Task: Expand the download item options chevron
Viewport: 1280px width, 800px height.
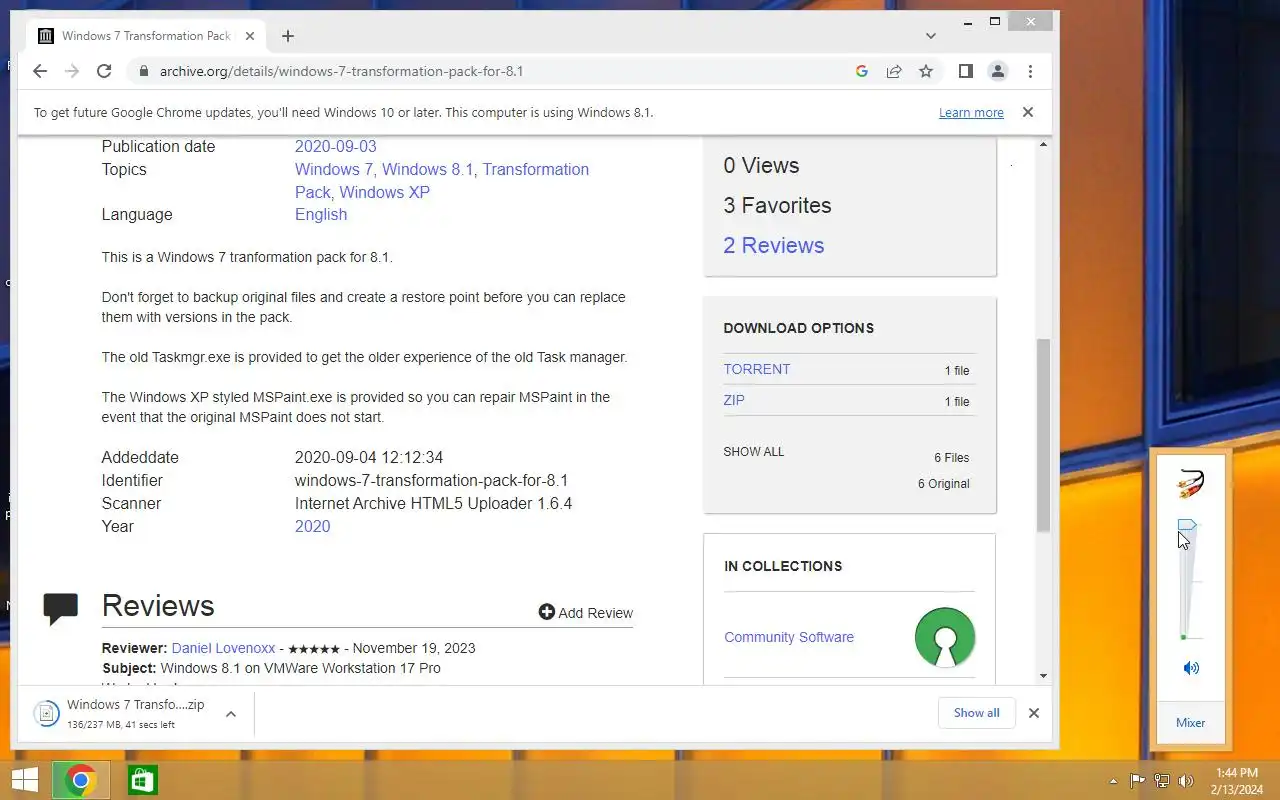Action: pos(231,714)
